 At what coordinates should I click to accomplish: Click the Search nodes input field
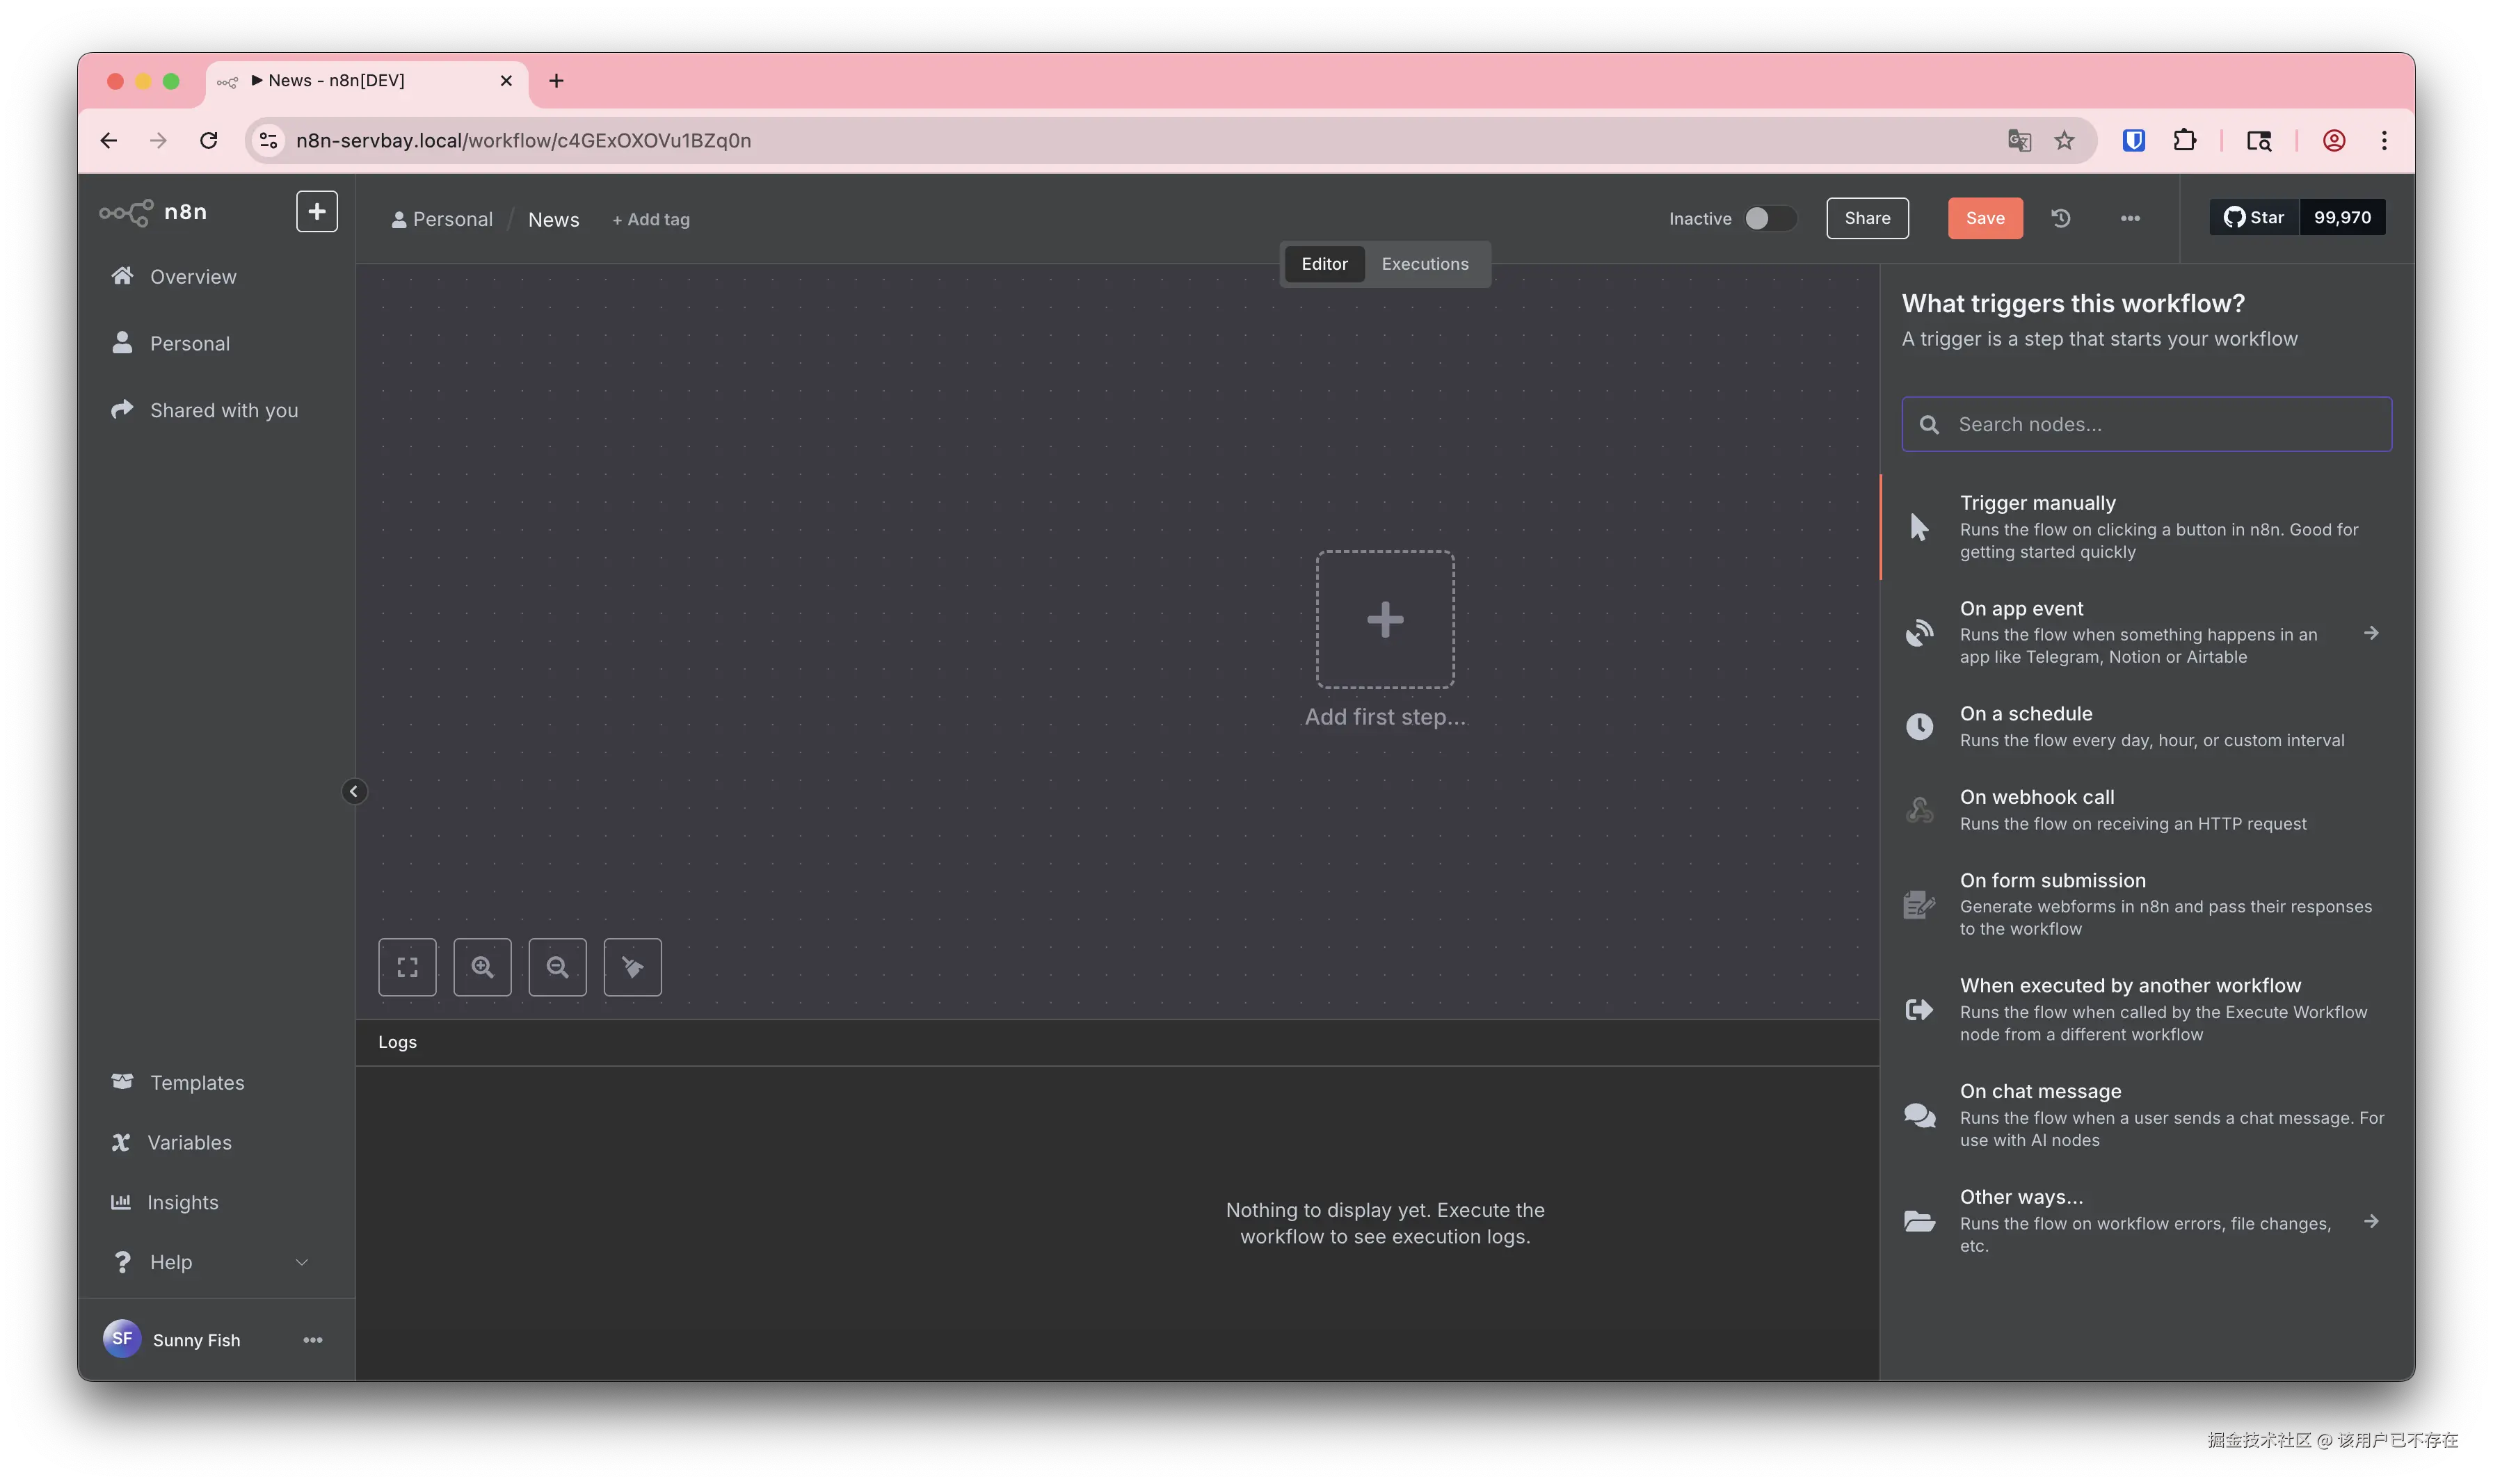2160,424
